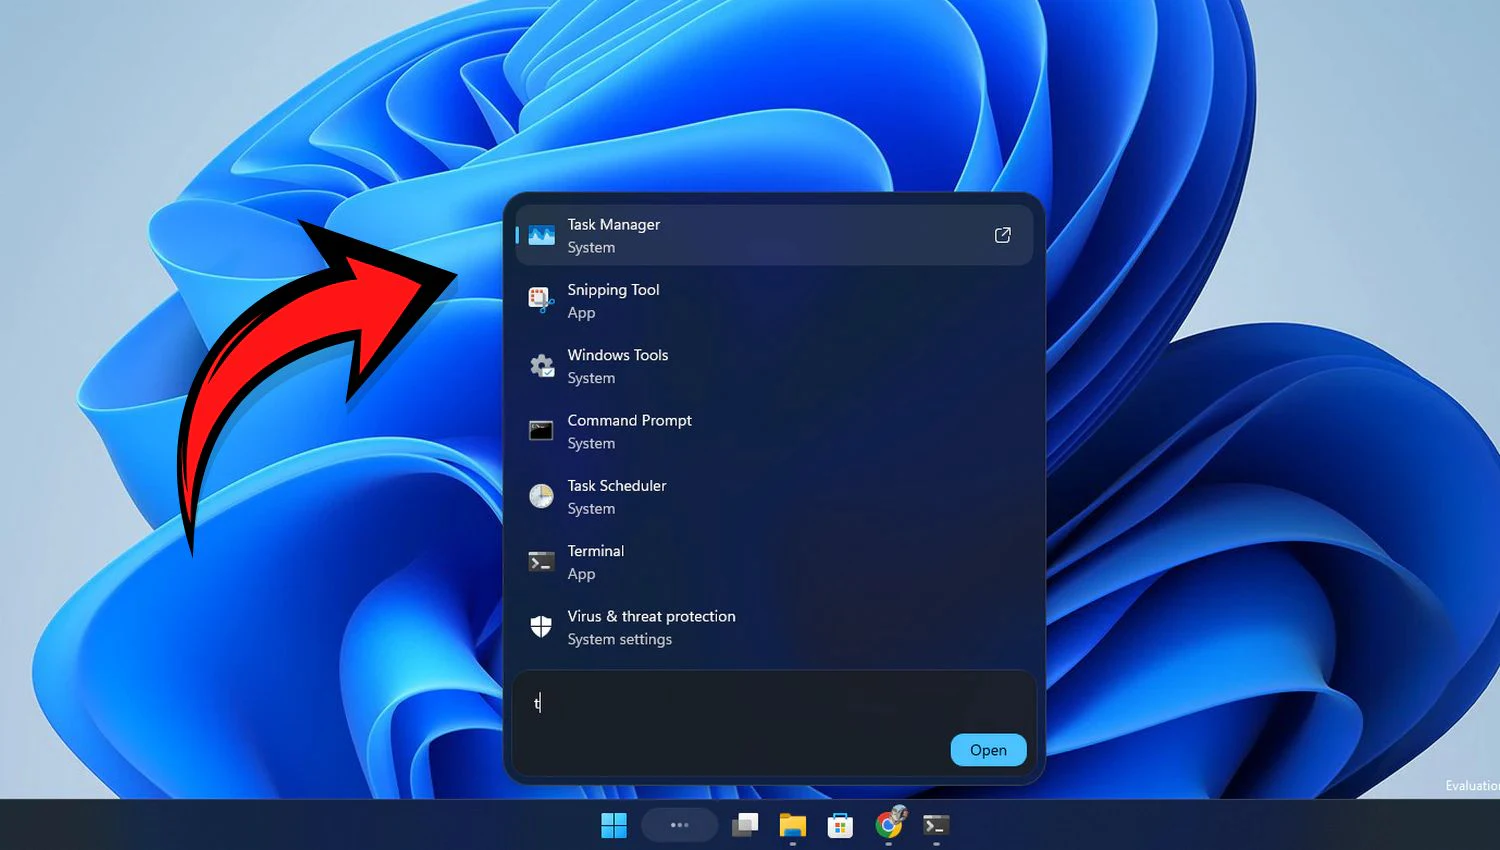This screenshot has width=1500, height=850.
Task: Choose the Command Prompt search result
Action: 774,431
